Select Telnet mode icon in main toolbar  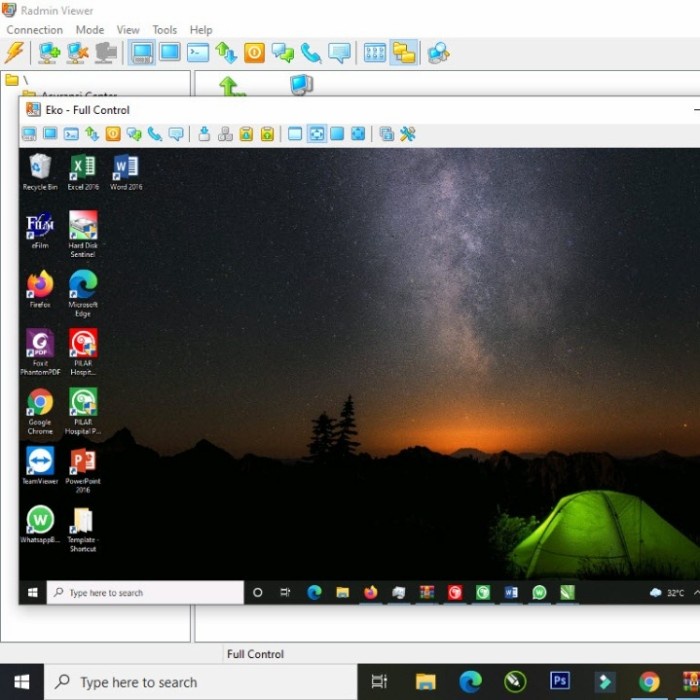point(198,53)
